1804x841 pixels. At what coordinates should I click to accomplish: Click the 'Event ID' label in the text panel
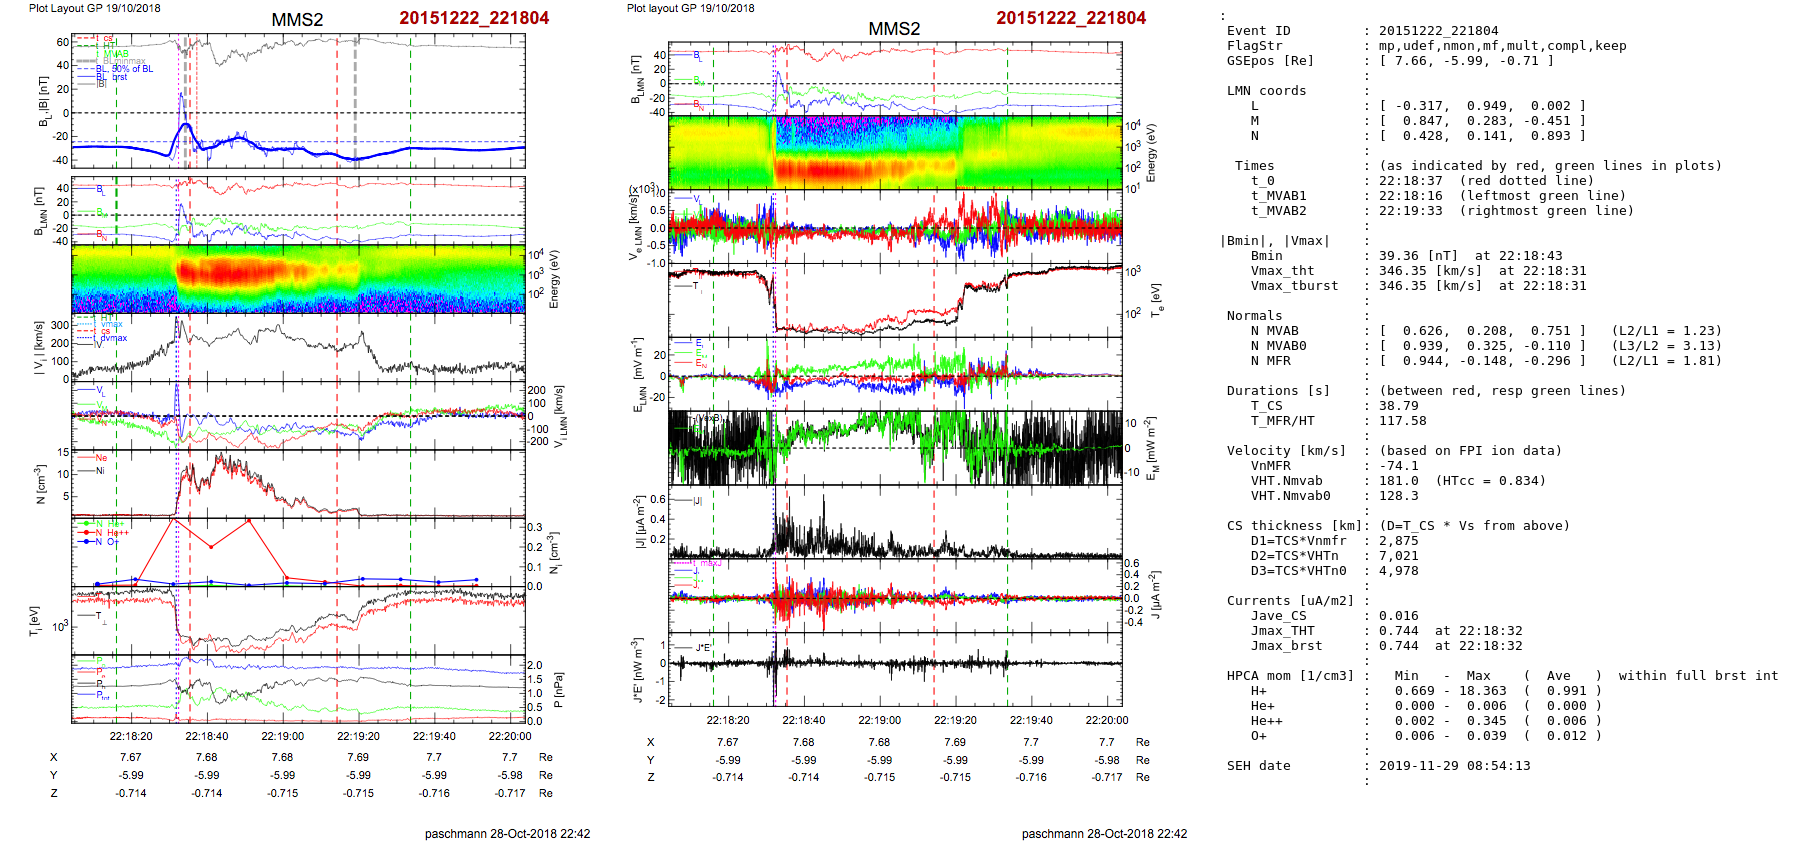(1259, 31)
